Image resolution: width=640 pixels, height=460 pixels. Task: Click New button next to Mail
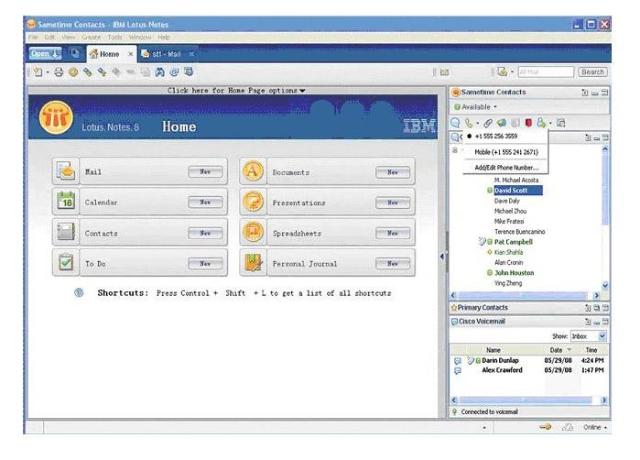(206, 172)
